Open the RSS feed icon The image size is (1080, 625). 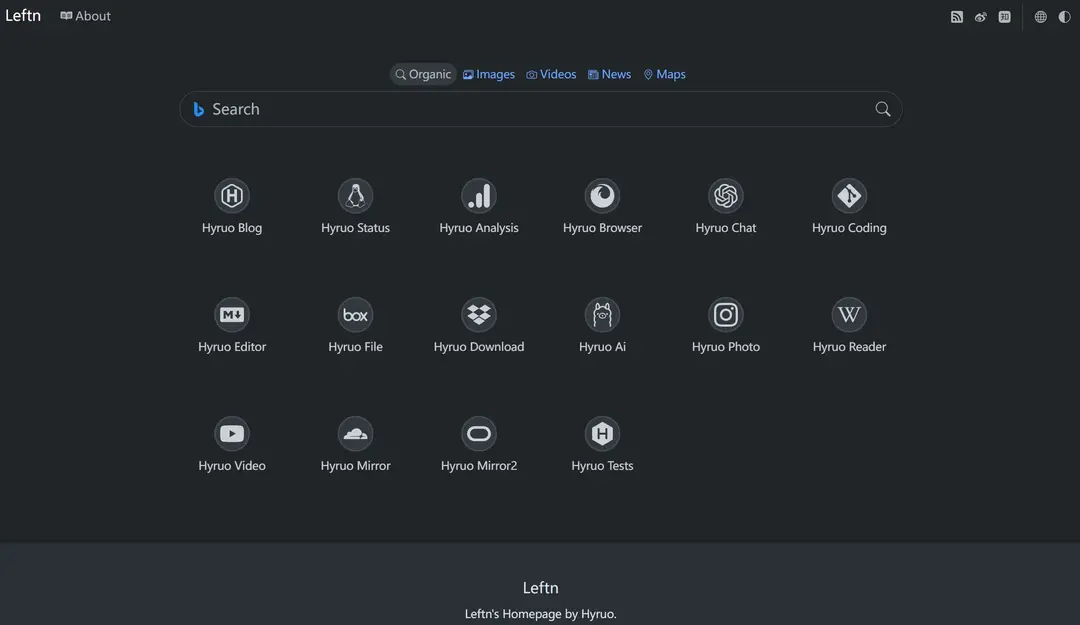pos(957,17)
